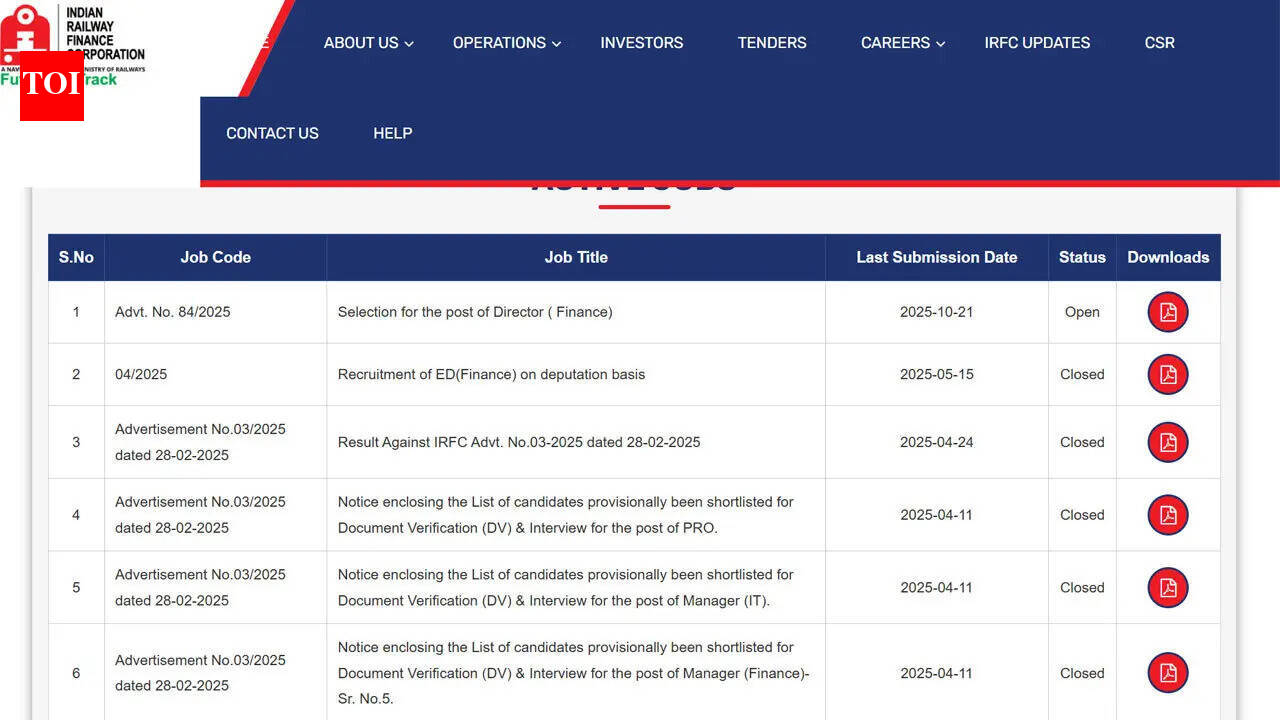Screen dimensions: 1280x720
Task: Open the INVESTORS menu item
Action: pyautogui.click(x=641, y=43)
